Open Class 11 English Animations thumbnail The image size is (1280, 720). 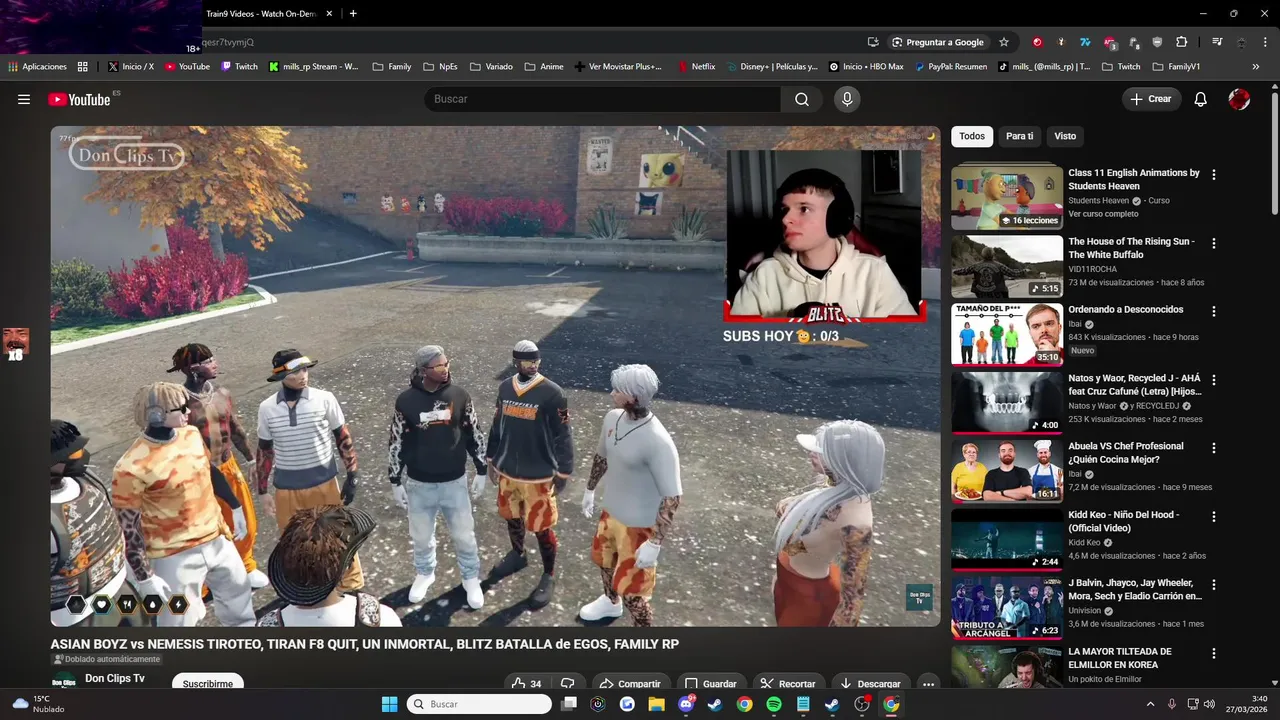[x=1007, y=197]
